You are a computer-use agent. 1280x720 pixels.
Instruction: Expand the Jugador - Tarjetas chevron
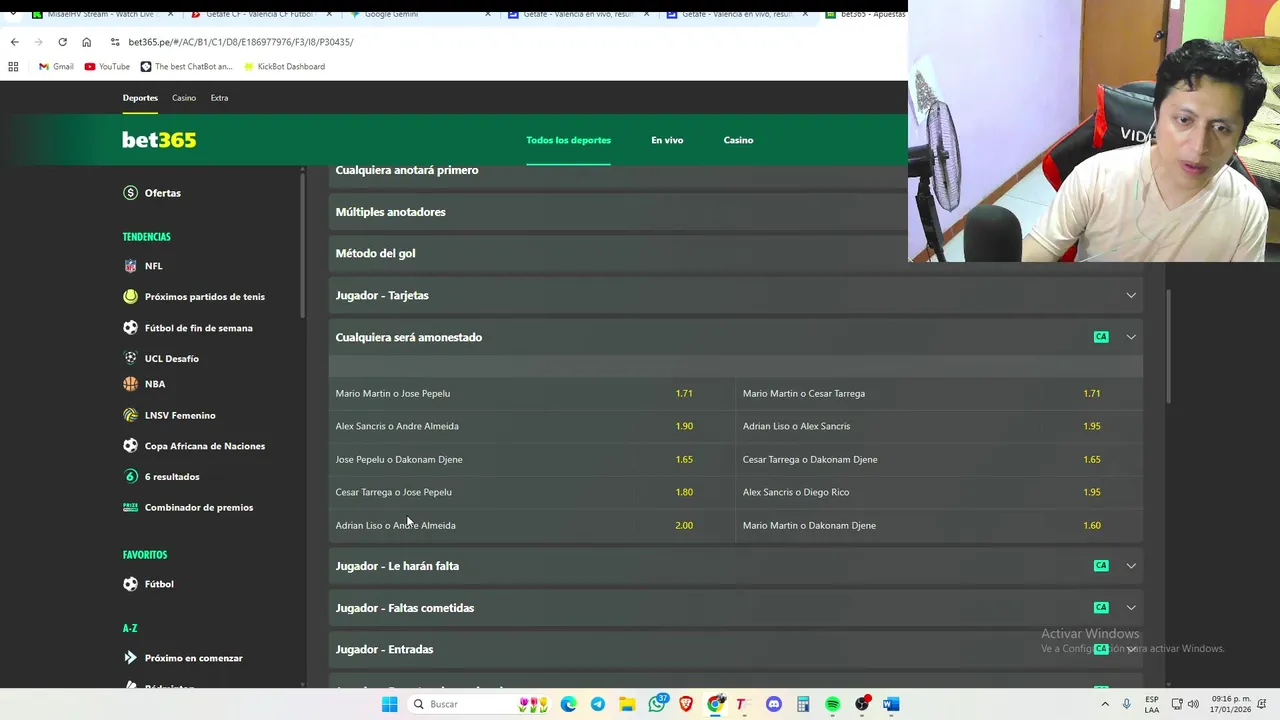(1131, 295)
